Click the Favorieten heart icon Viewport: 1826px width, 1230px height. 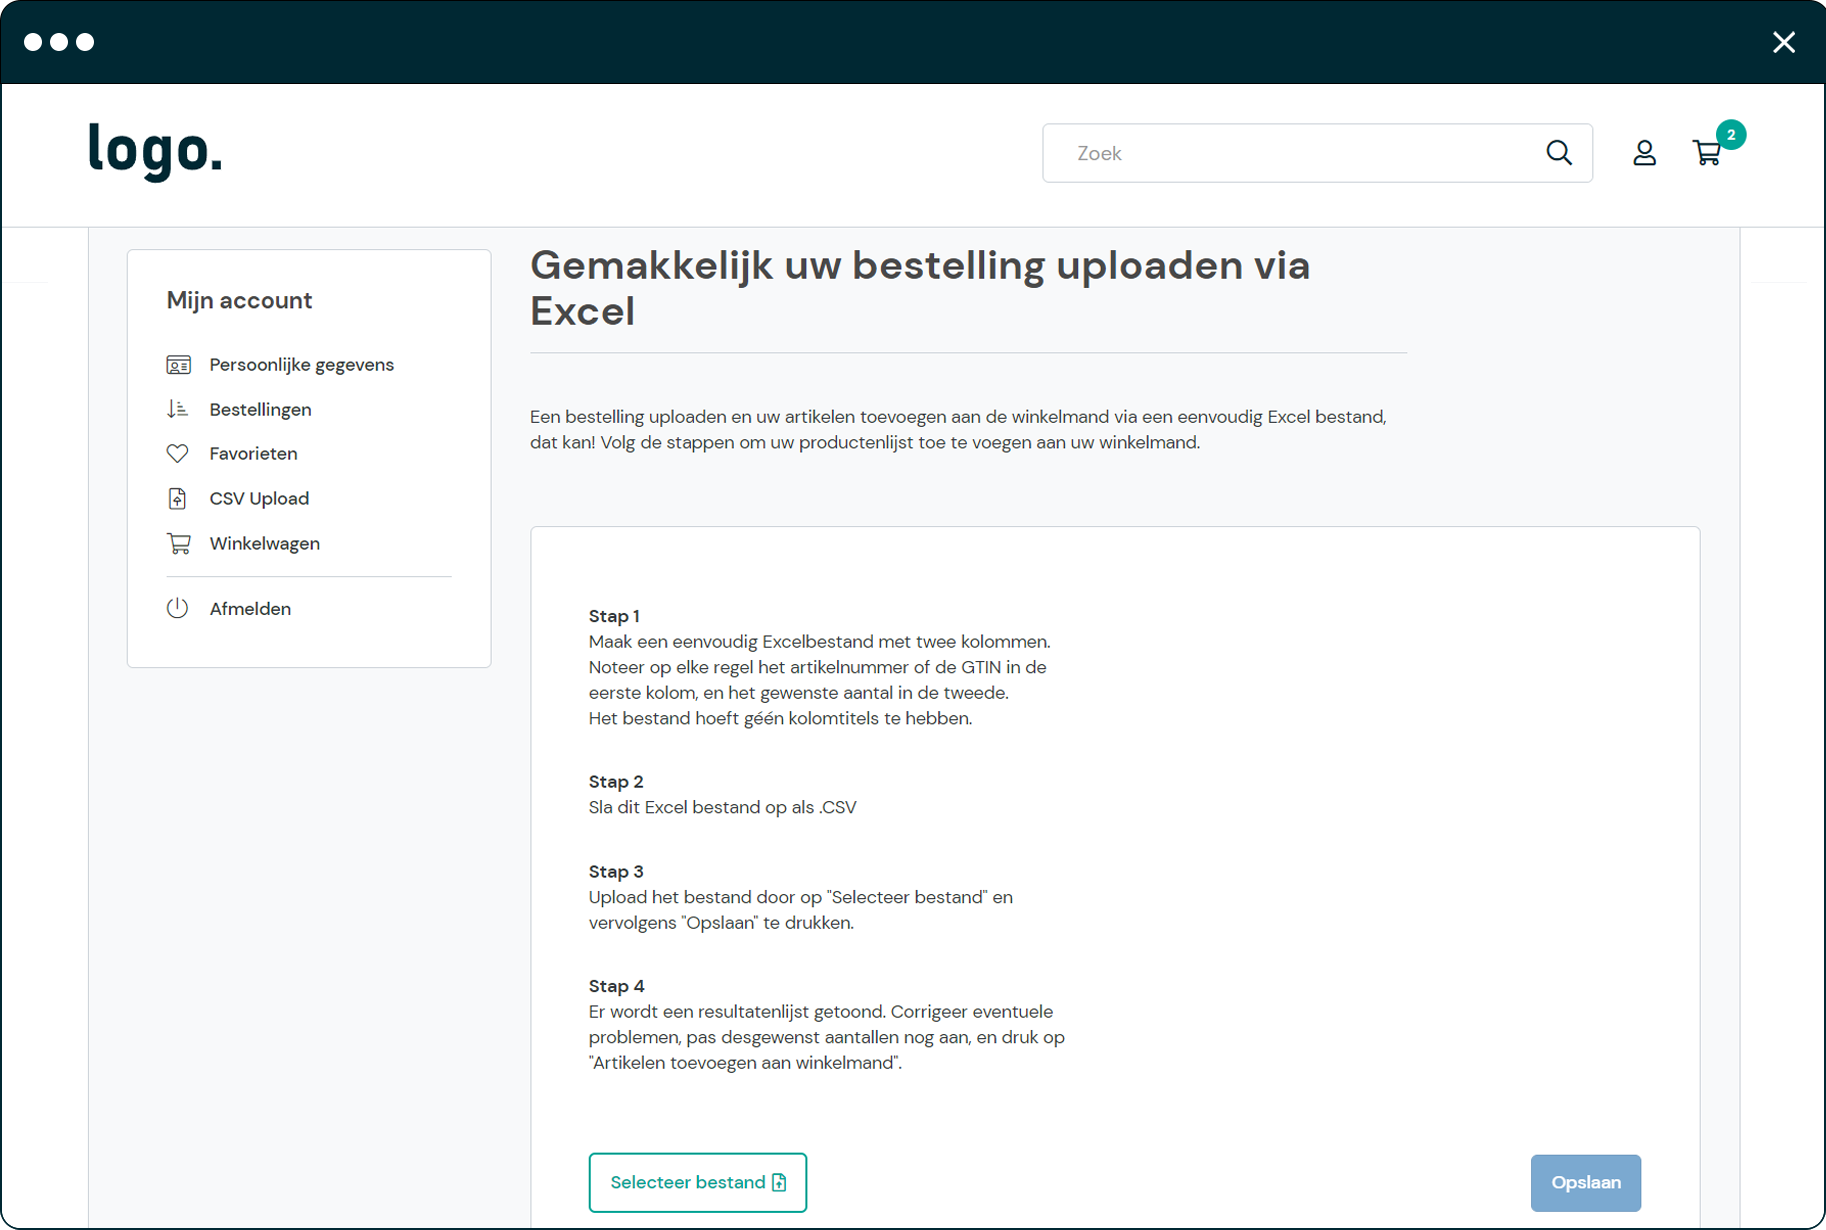click(178, 454)
